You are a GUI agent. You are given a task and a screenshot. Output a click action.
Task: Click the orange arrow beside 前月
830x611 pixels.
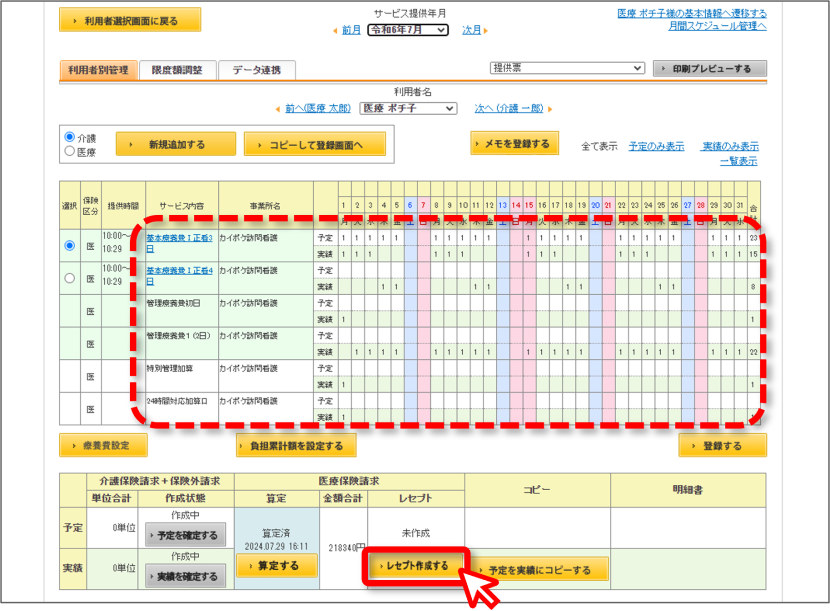click(335, 31)
